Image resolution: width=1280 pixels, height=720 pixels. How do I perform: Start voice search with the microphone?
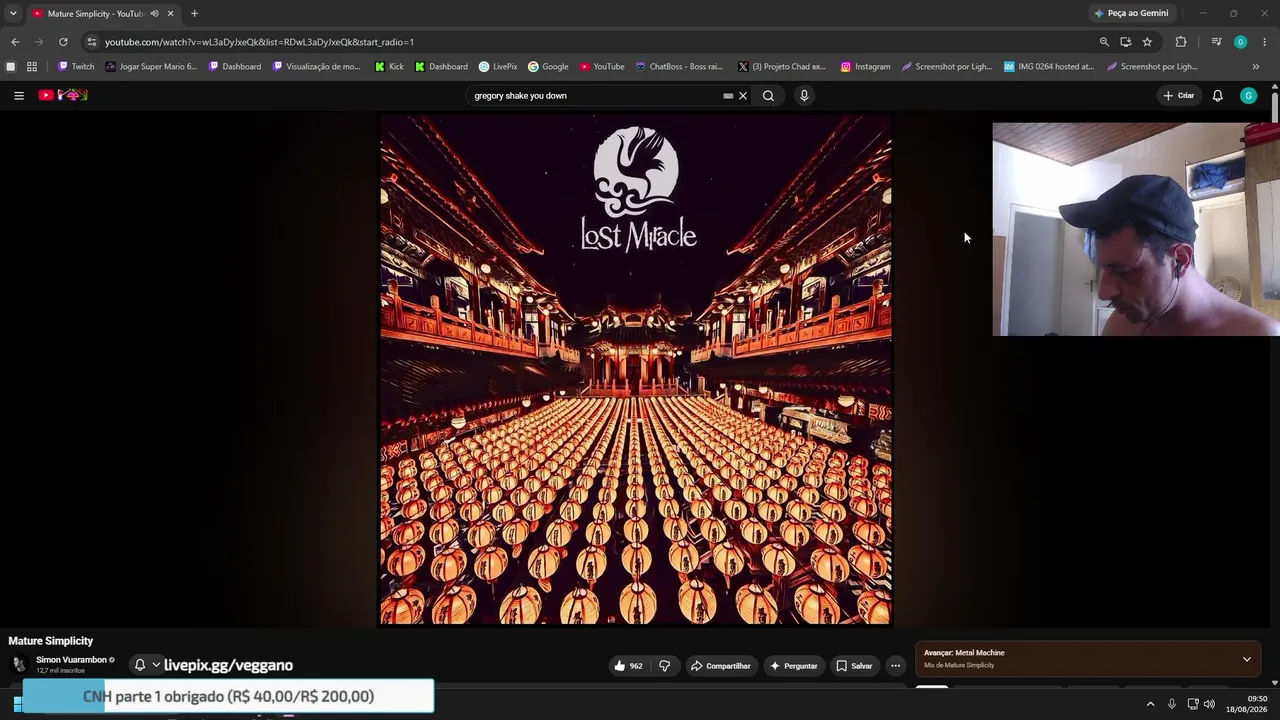[x=804, y=96]
